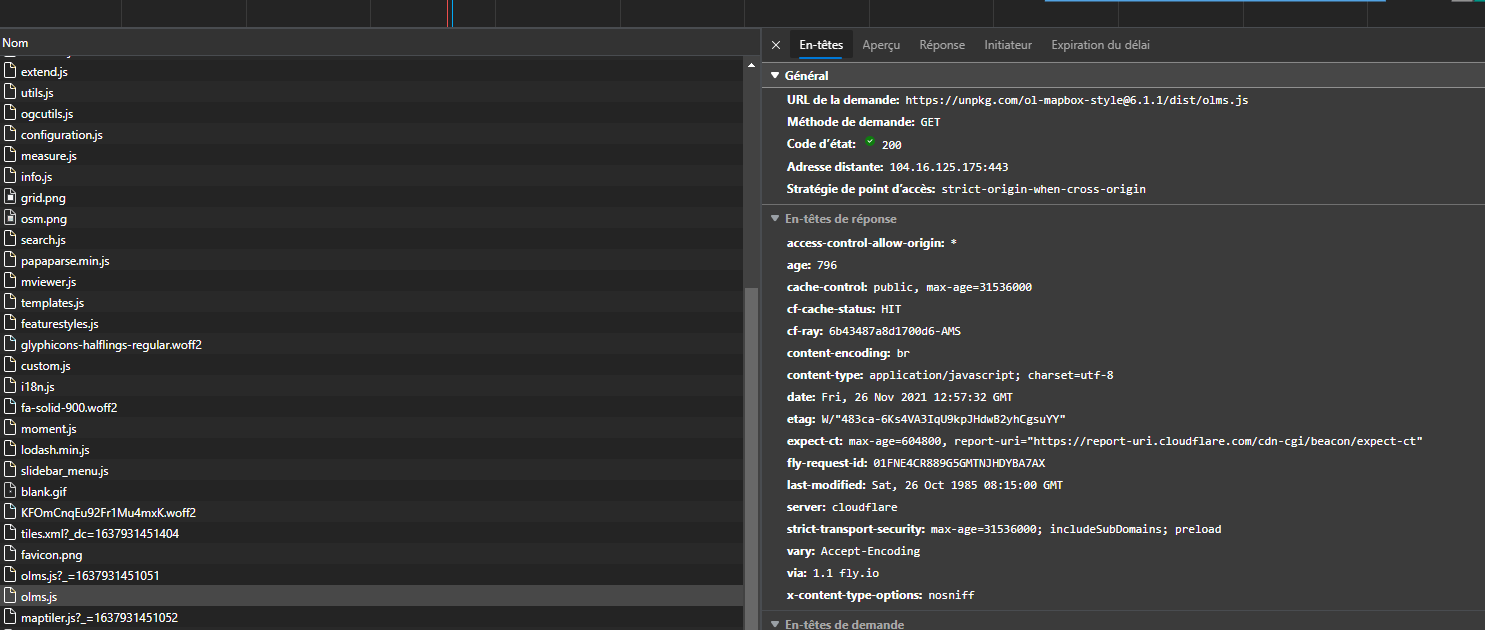Open the Initiateur tab
The height and width of the screenshot is (630, 1485).
(x=1006, y=45)
